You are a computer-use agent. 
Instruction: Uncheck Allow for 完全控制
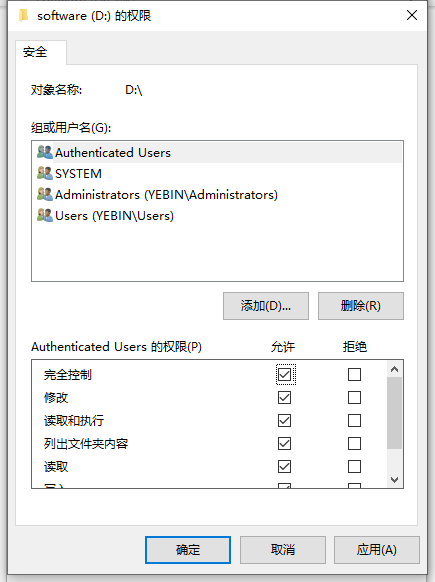point(284,374)
